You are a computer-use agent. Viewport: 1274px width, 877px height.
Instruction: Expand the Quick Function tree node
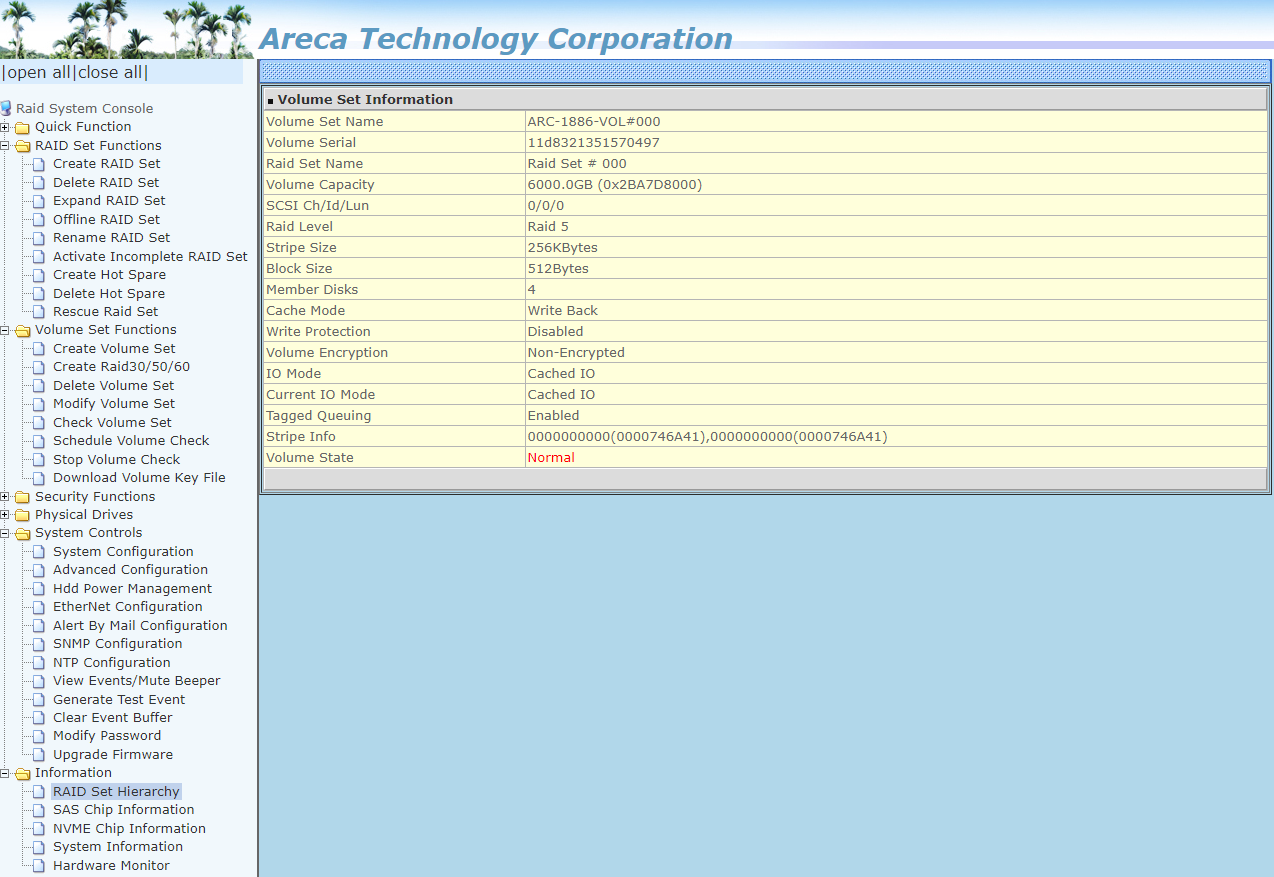point(5,127)
